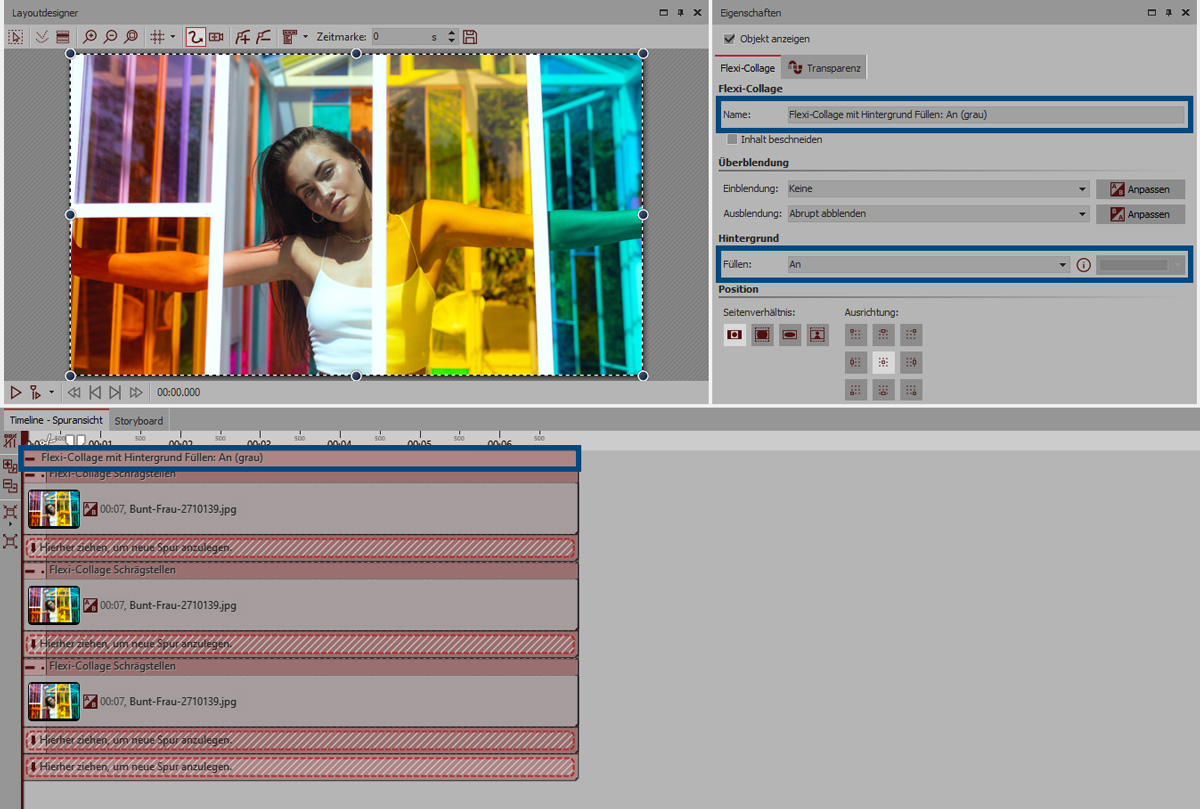Screen dimensions: 1200x809
Task: Open the Füllen dropdown set to An
Action: 928,265
